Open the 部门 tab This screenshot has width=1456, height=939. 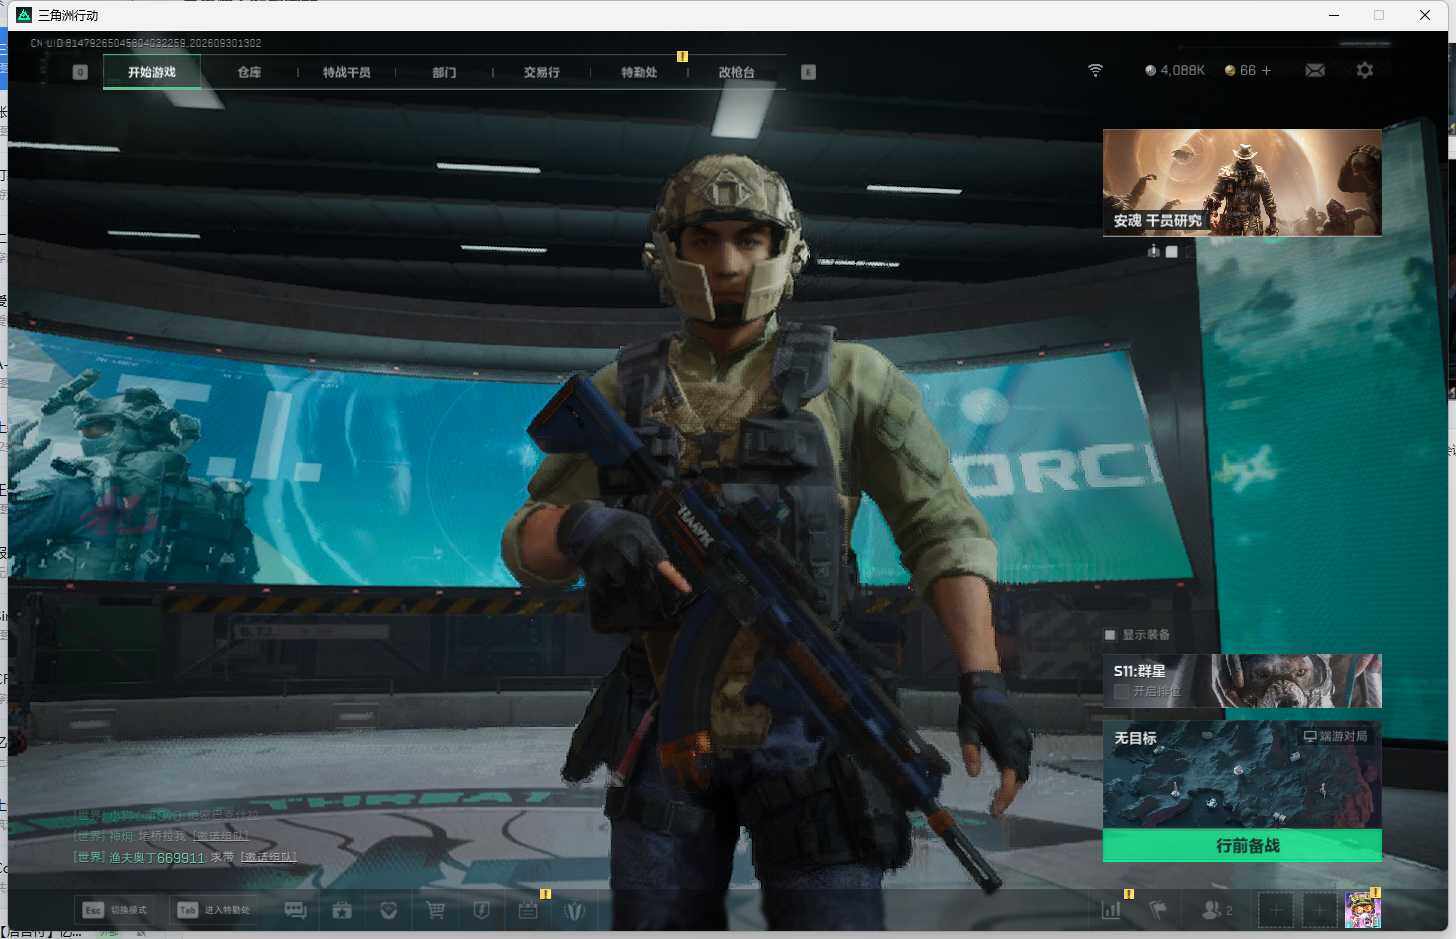tap(444, 72)
